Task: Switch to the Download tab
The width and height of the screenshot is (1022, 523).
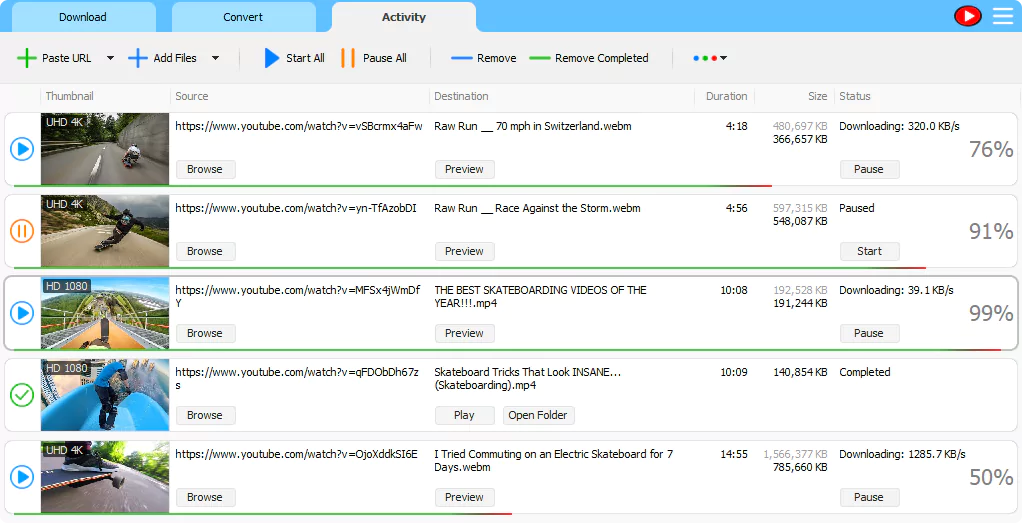Action: click(x=83, y=17)
